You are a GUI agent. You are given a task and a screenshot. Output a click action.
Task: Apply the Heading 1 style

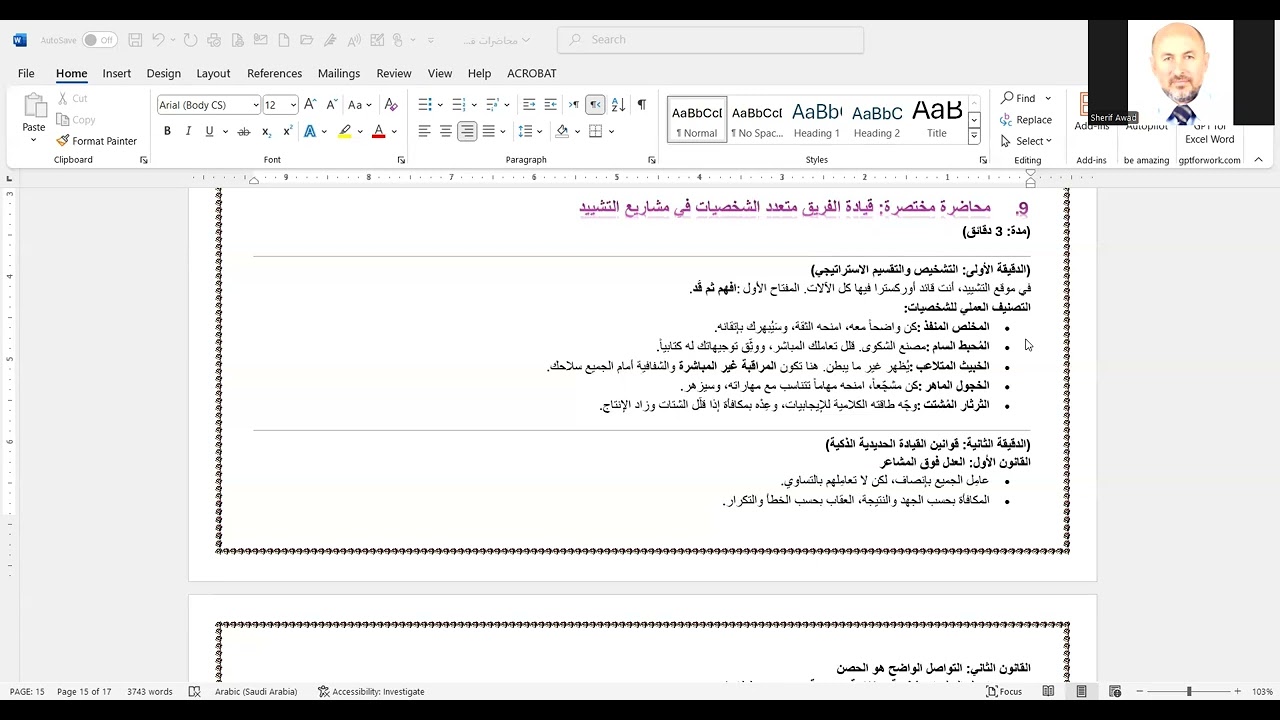816,120
